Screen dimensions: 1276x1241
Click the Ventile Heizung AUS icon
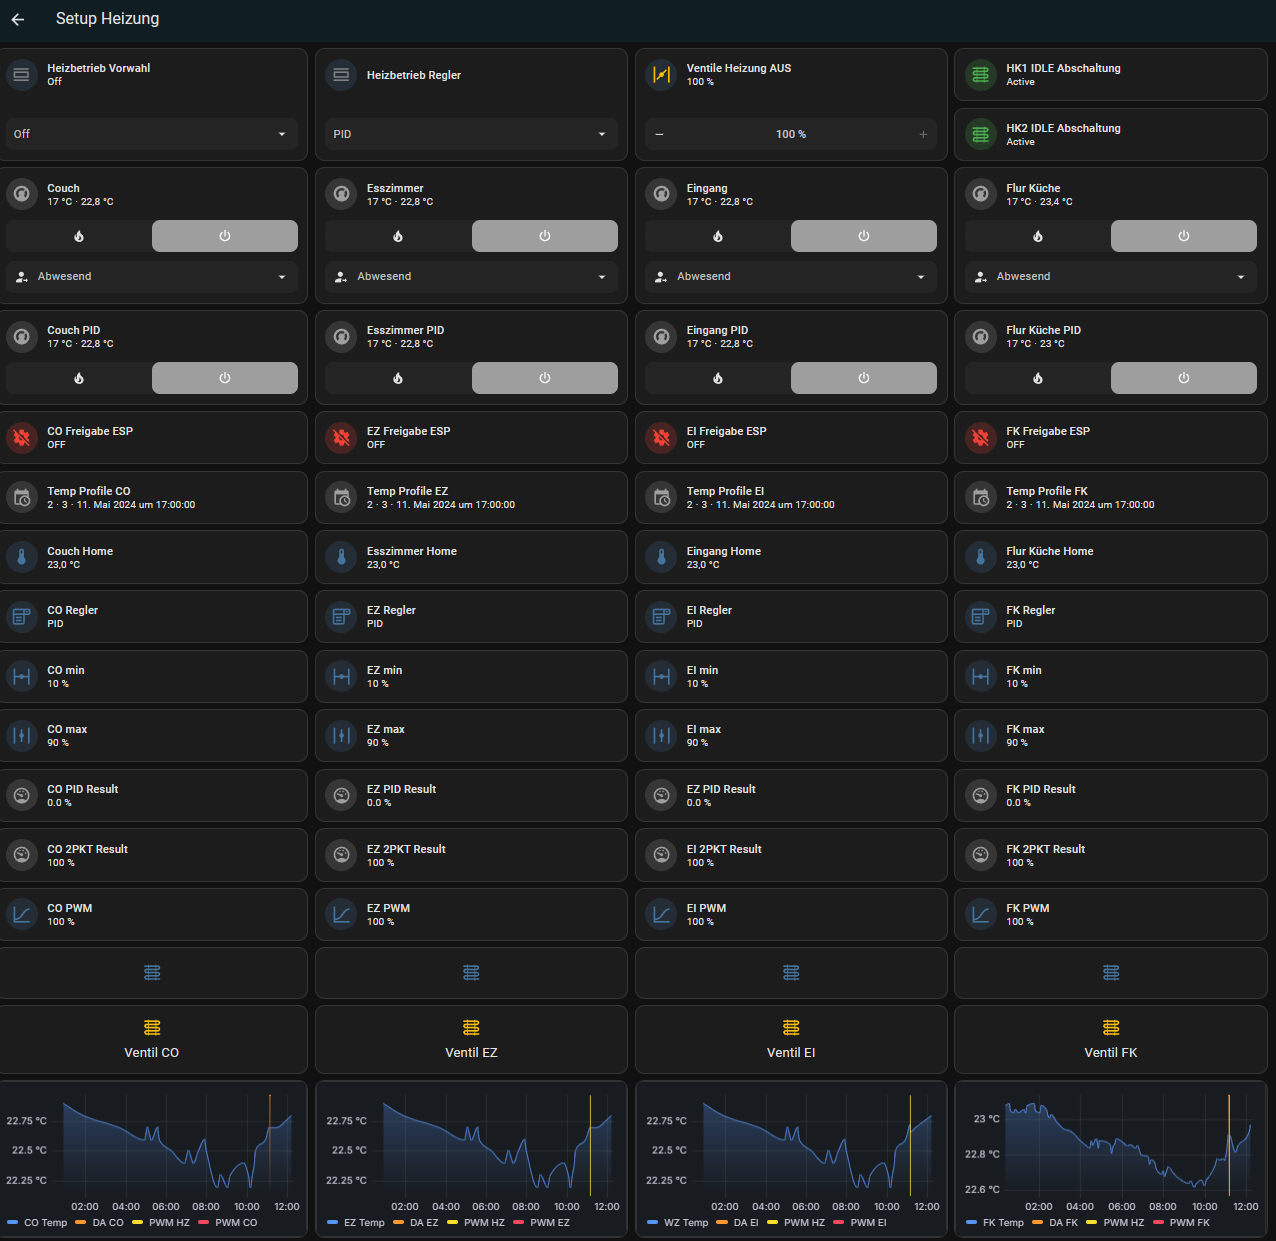(x=661, y=75)
